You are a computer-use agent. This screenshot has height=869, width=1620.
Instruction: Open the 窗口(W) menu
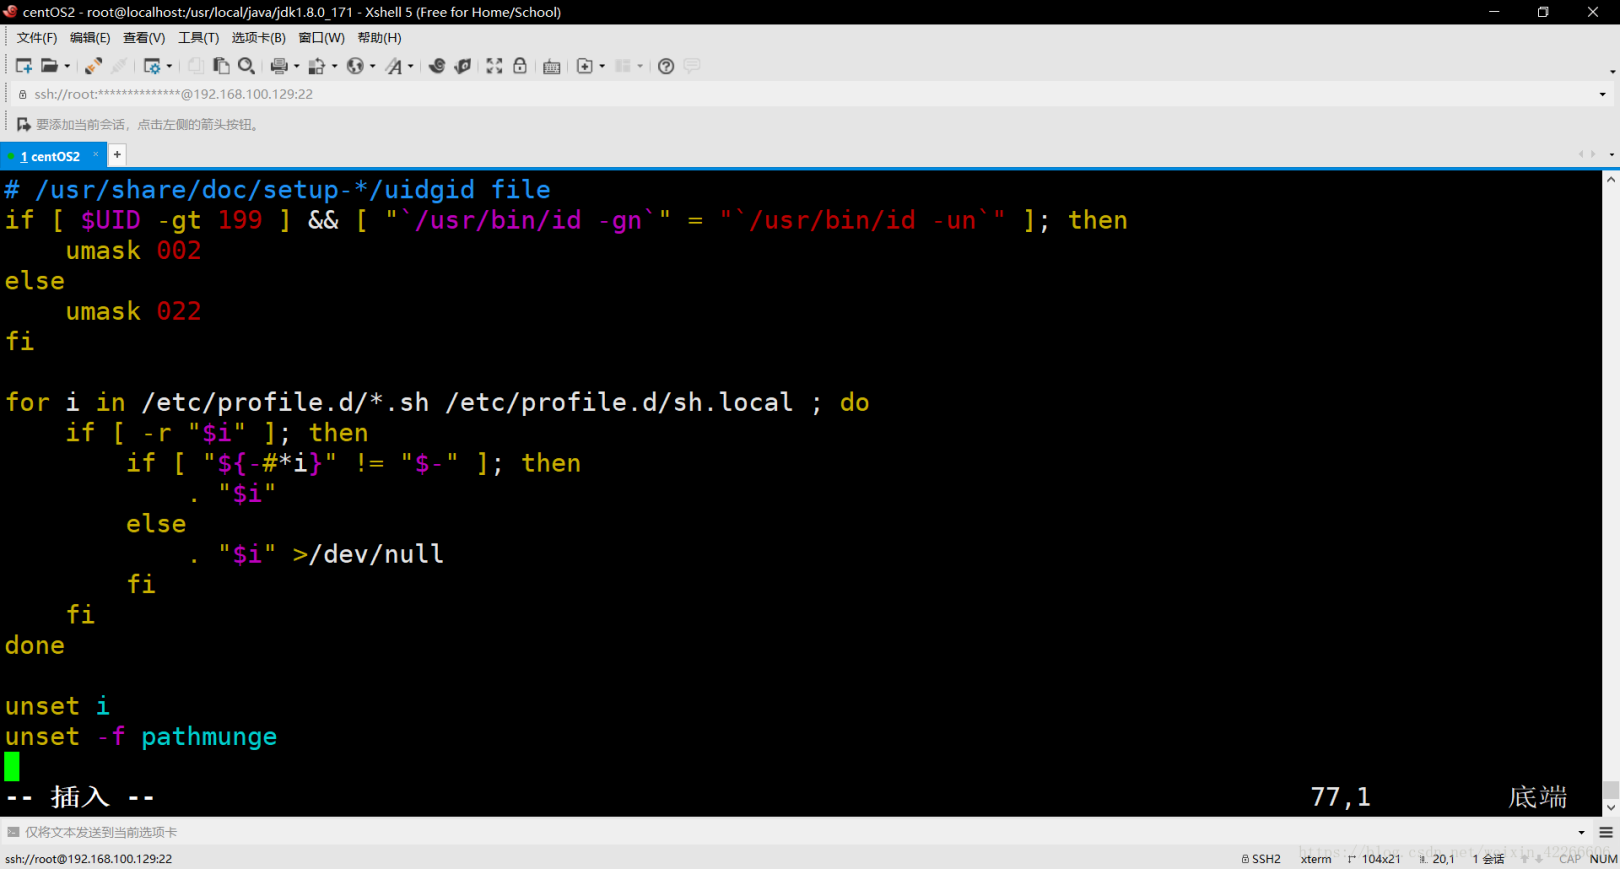pyautogui.click(x=322, y=38)
